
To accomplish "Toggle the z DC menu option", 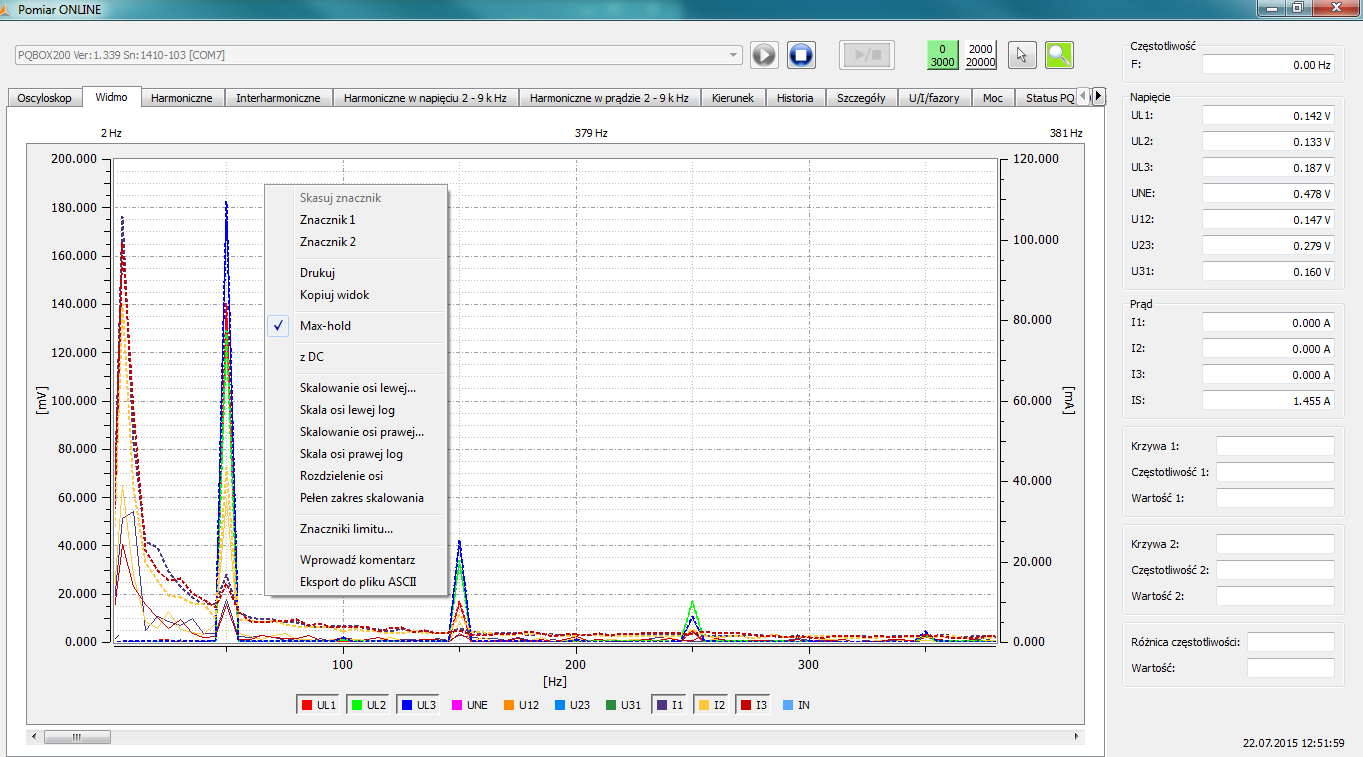I will [x=356, y=357].
